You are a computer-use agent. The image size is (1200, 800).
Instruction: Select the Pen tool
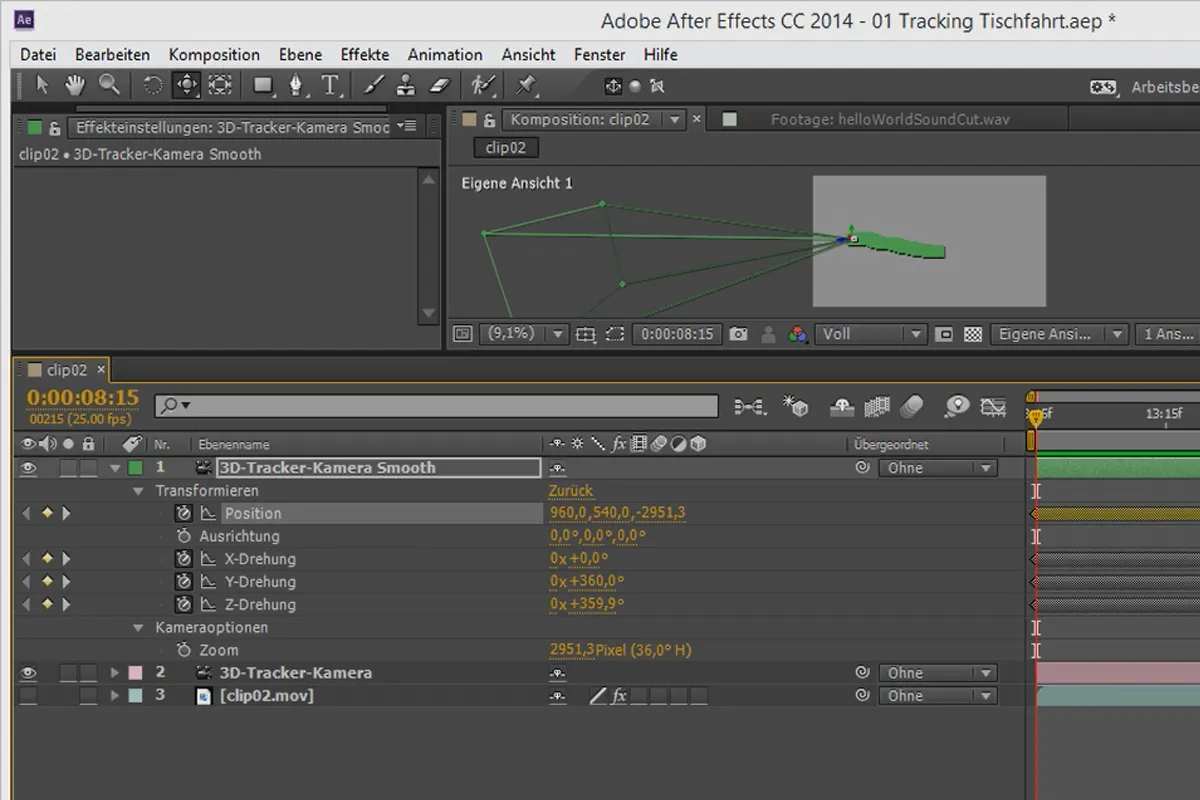tap(297, 85)
